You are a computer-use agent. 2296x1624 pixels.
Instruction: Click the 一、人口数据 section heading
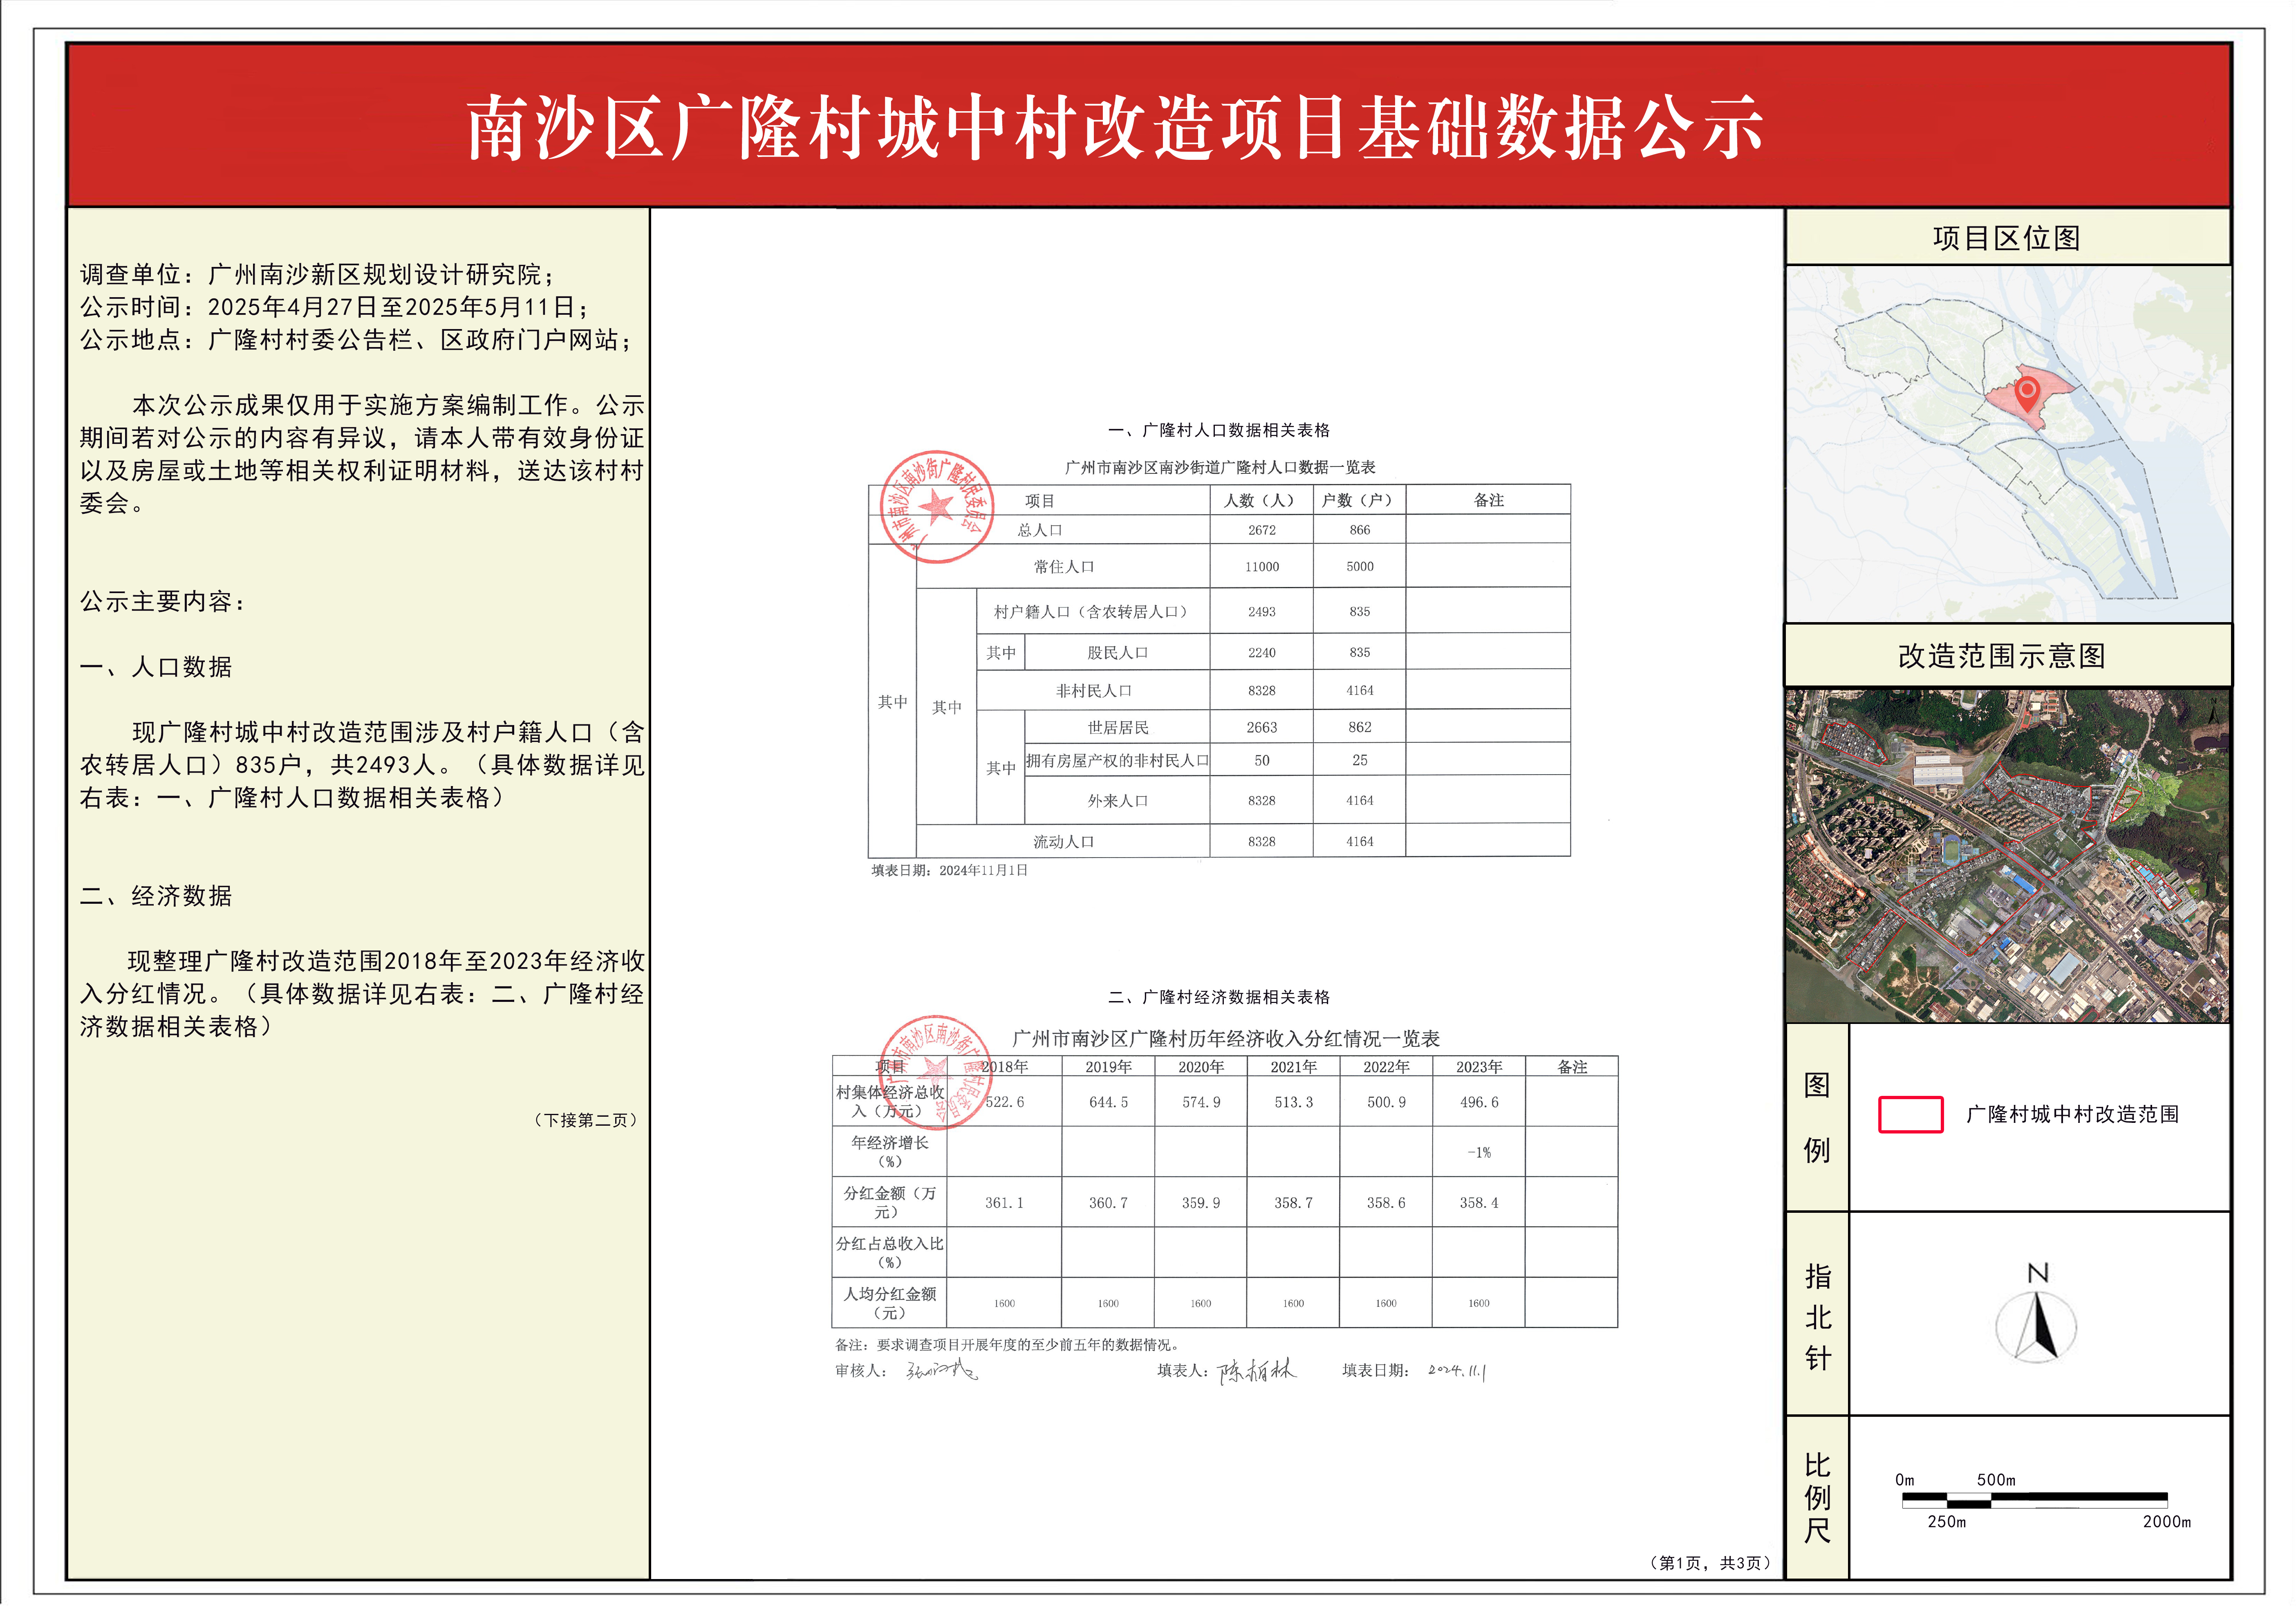point(156,667)
